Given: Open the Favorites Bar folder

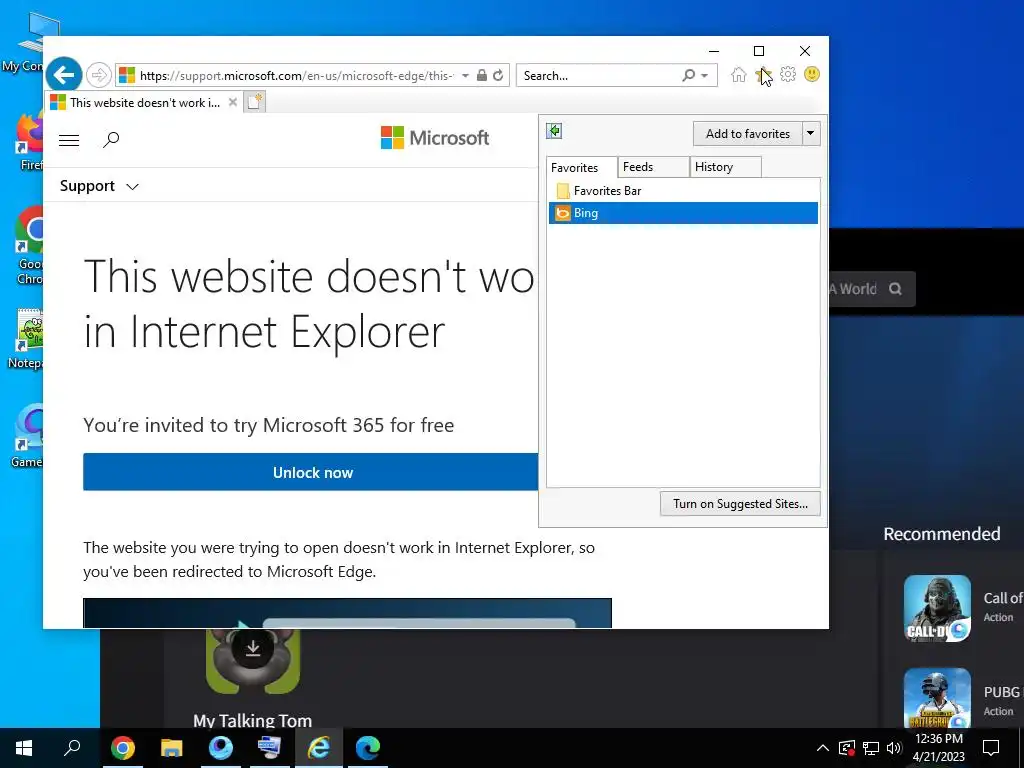Looking at the screenshot, I should point(683,191).
